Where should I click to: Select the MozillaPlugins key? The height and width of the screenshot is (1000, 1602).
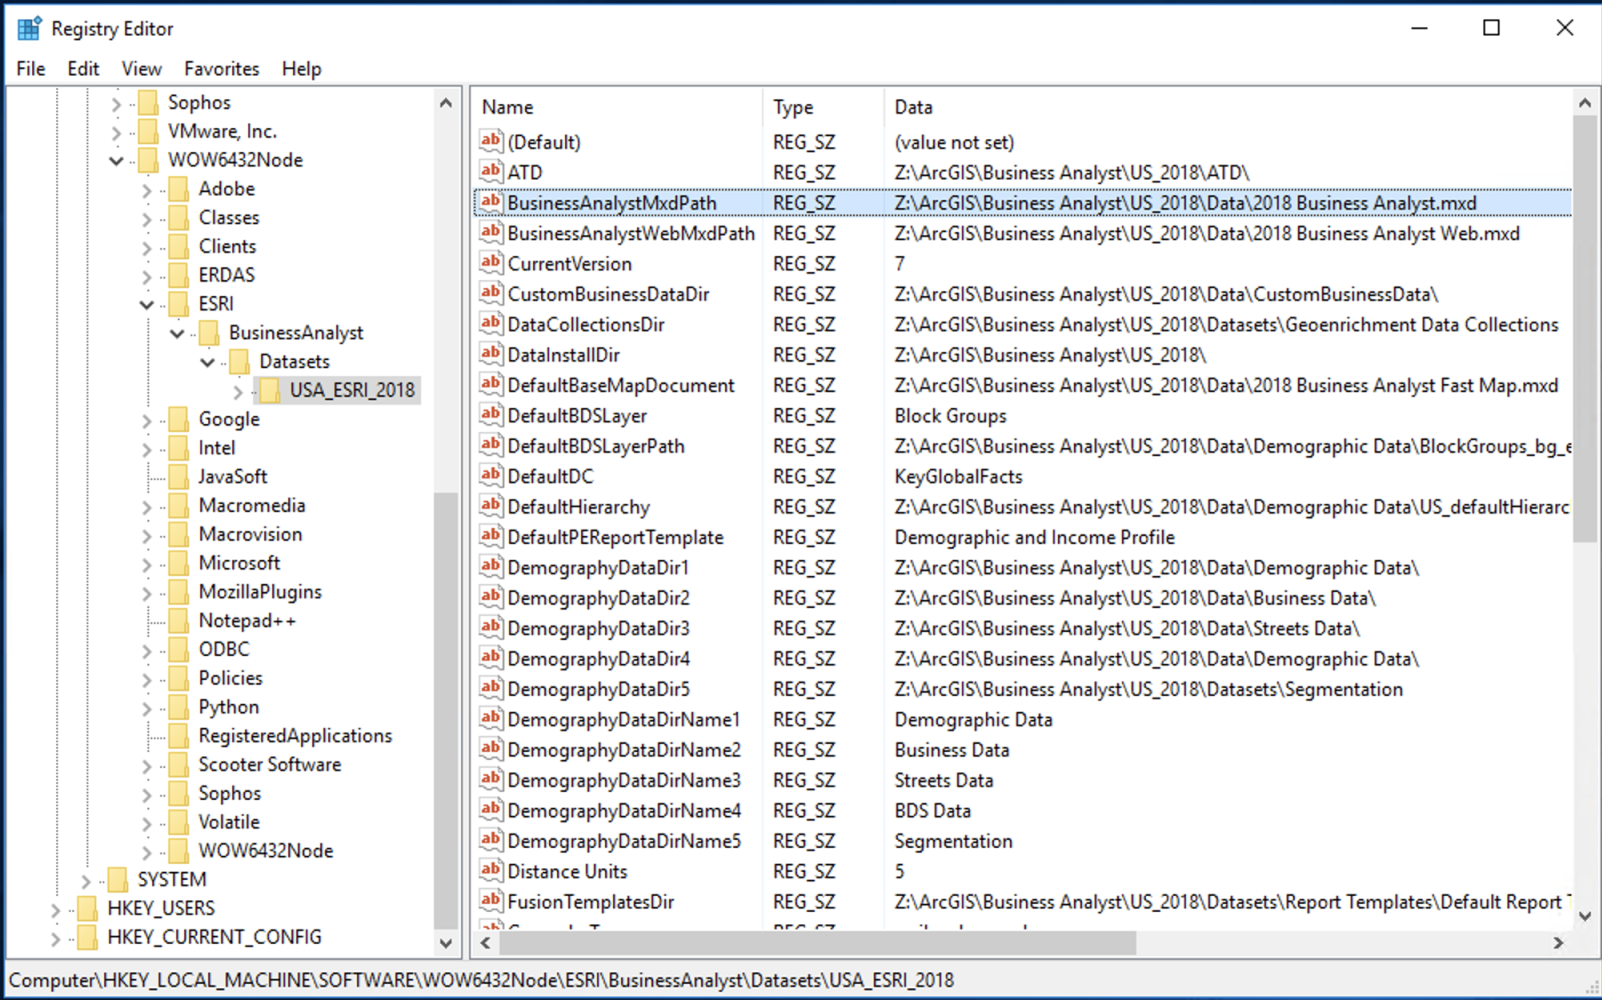(260, 591)
